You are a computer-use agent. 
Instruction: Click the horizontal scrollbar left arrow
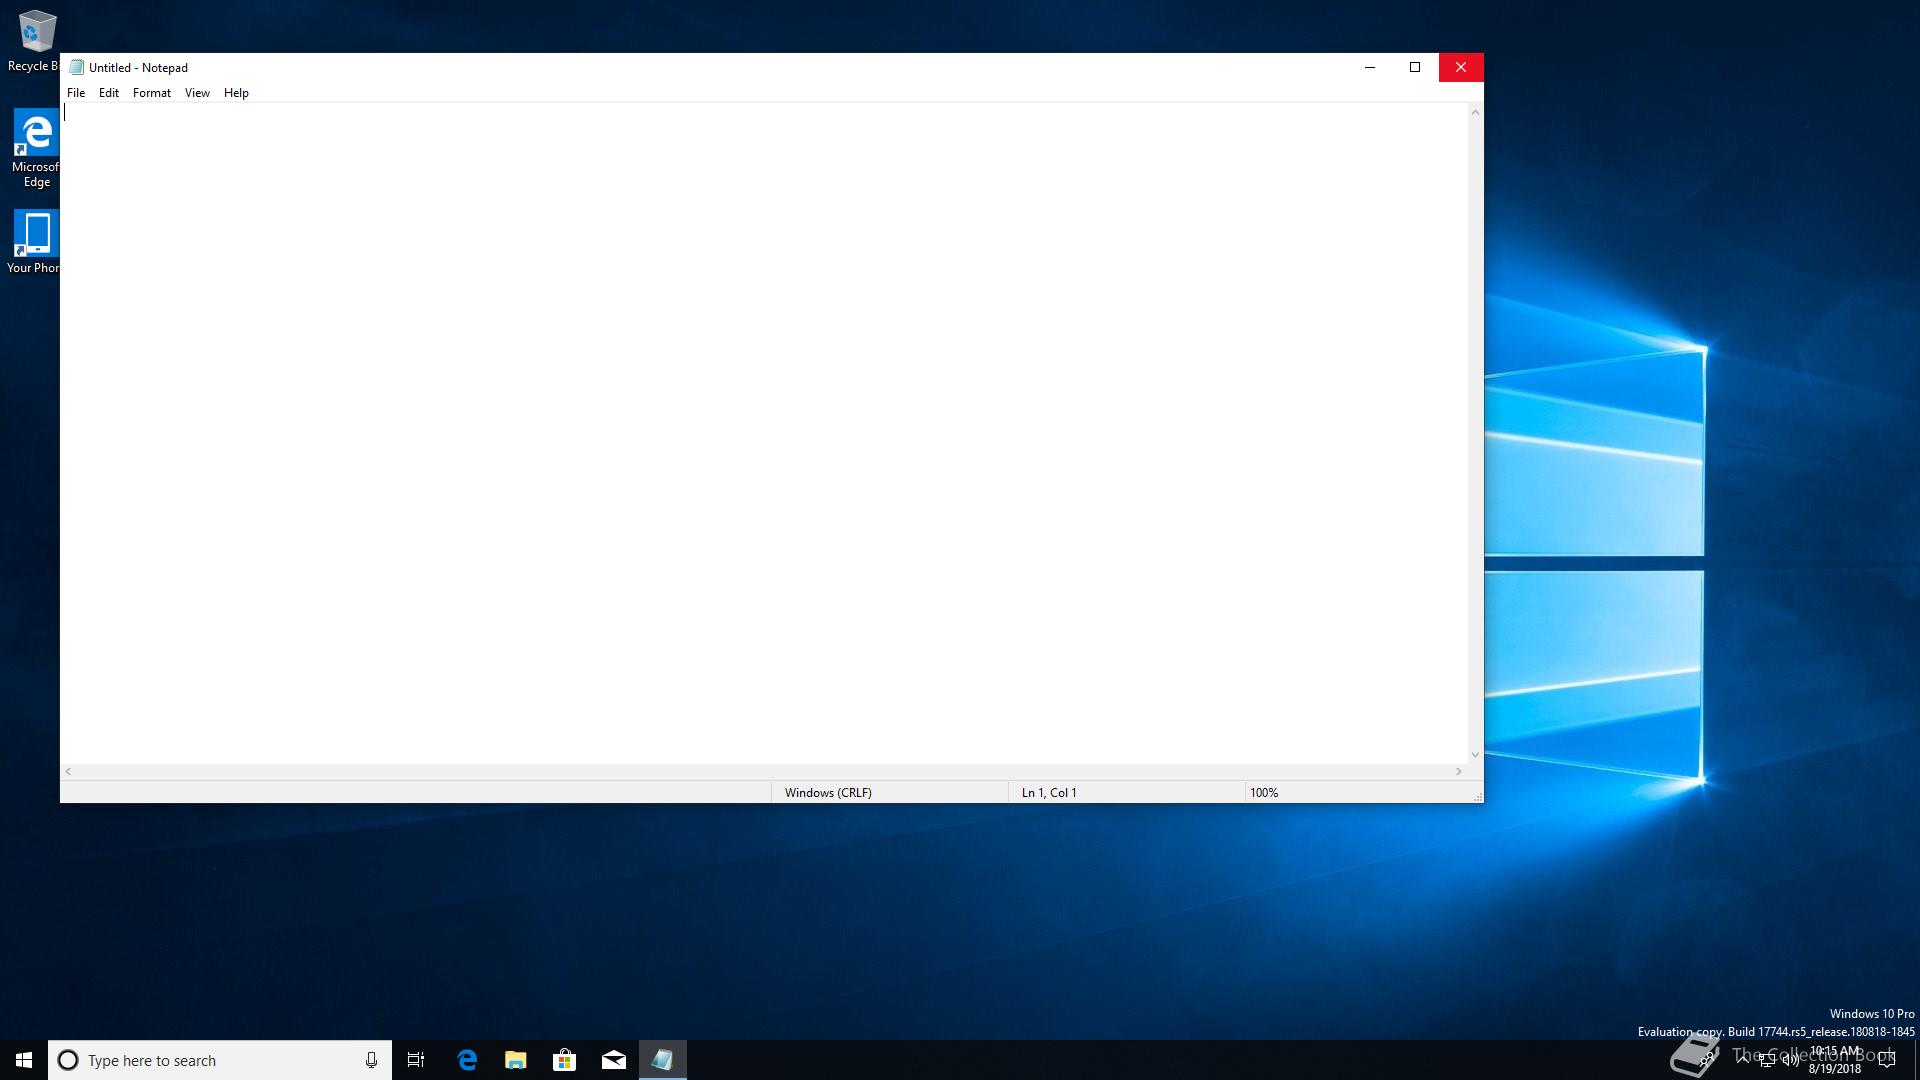(68, 772)
